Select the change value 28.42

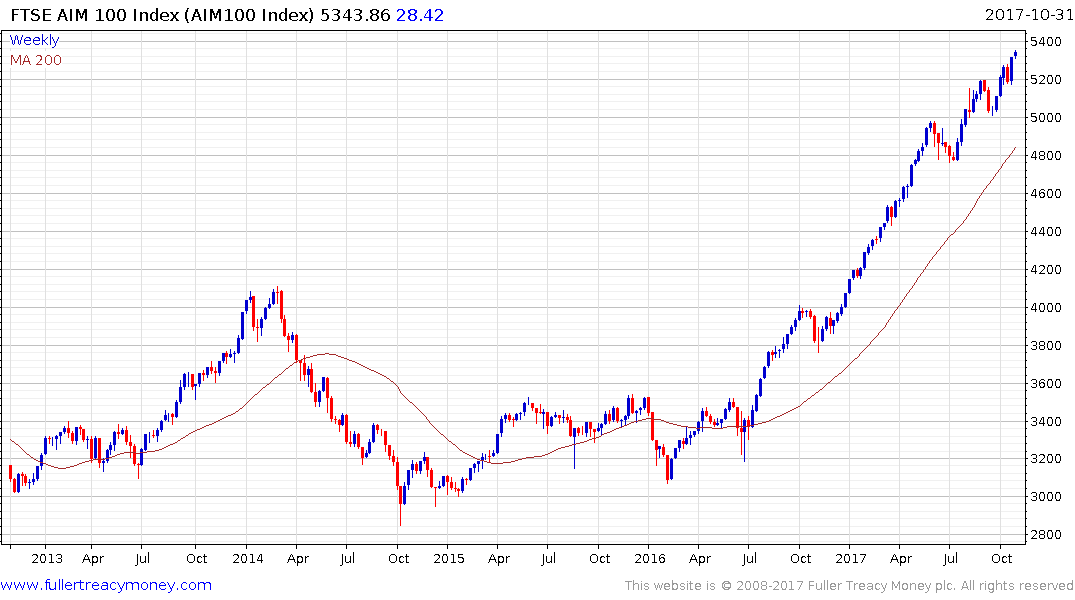pyautogui.click(x=420, y=14)
